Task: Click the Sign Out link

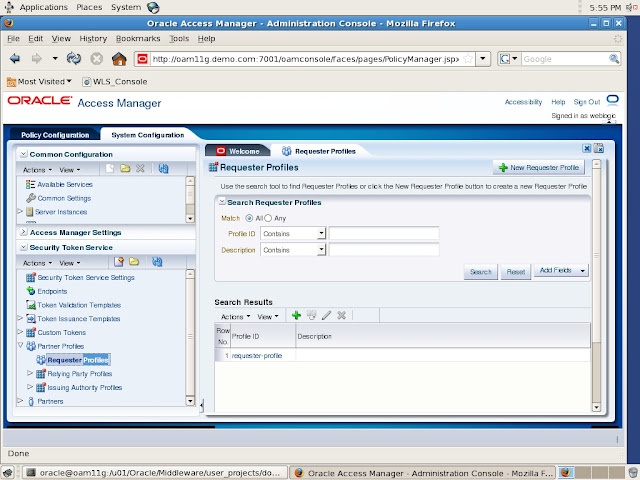Action: [x=587, y=102]
